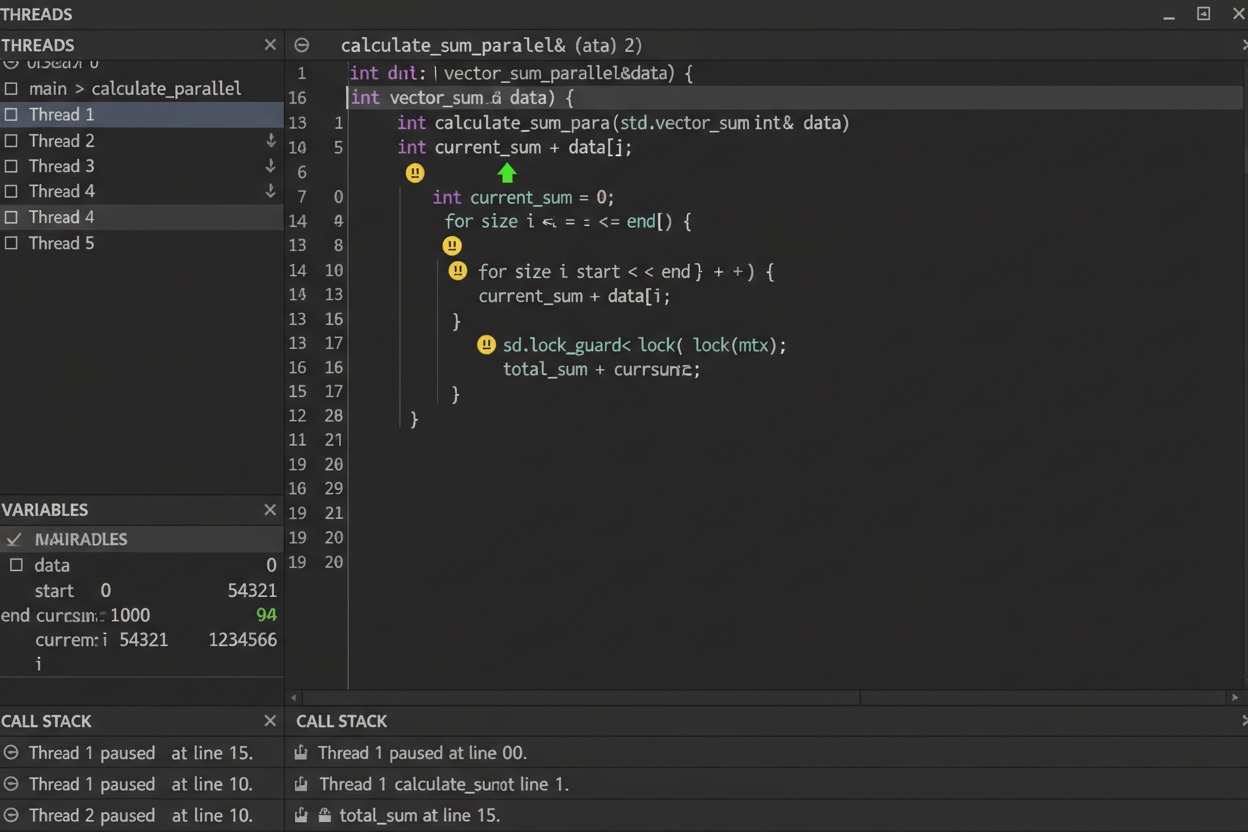1248x832 pixels.
Task: Click the code line 'int current_sum = 0;'
Action: 523,197
